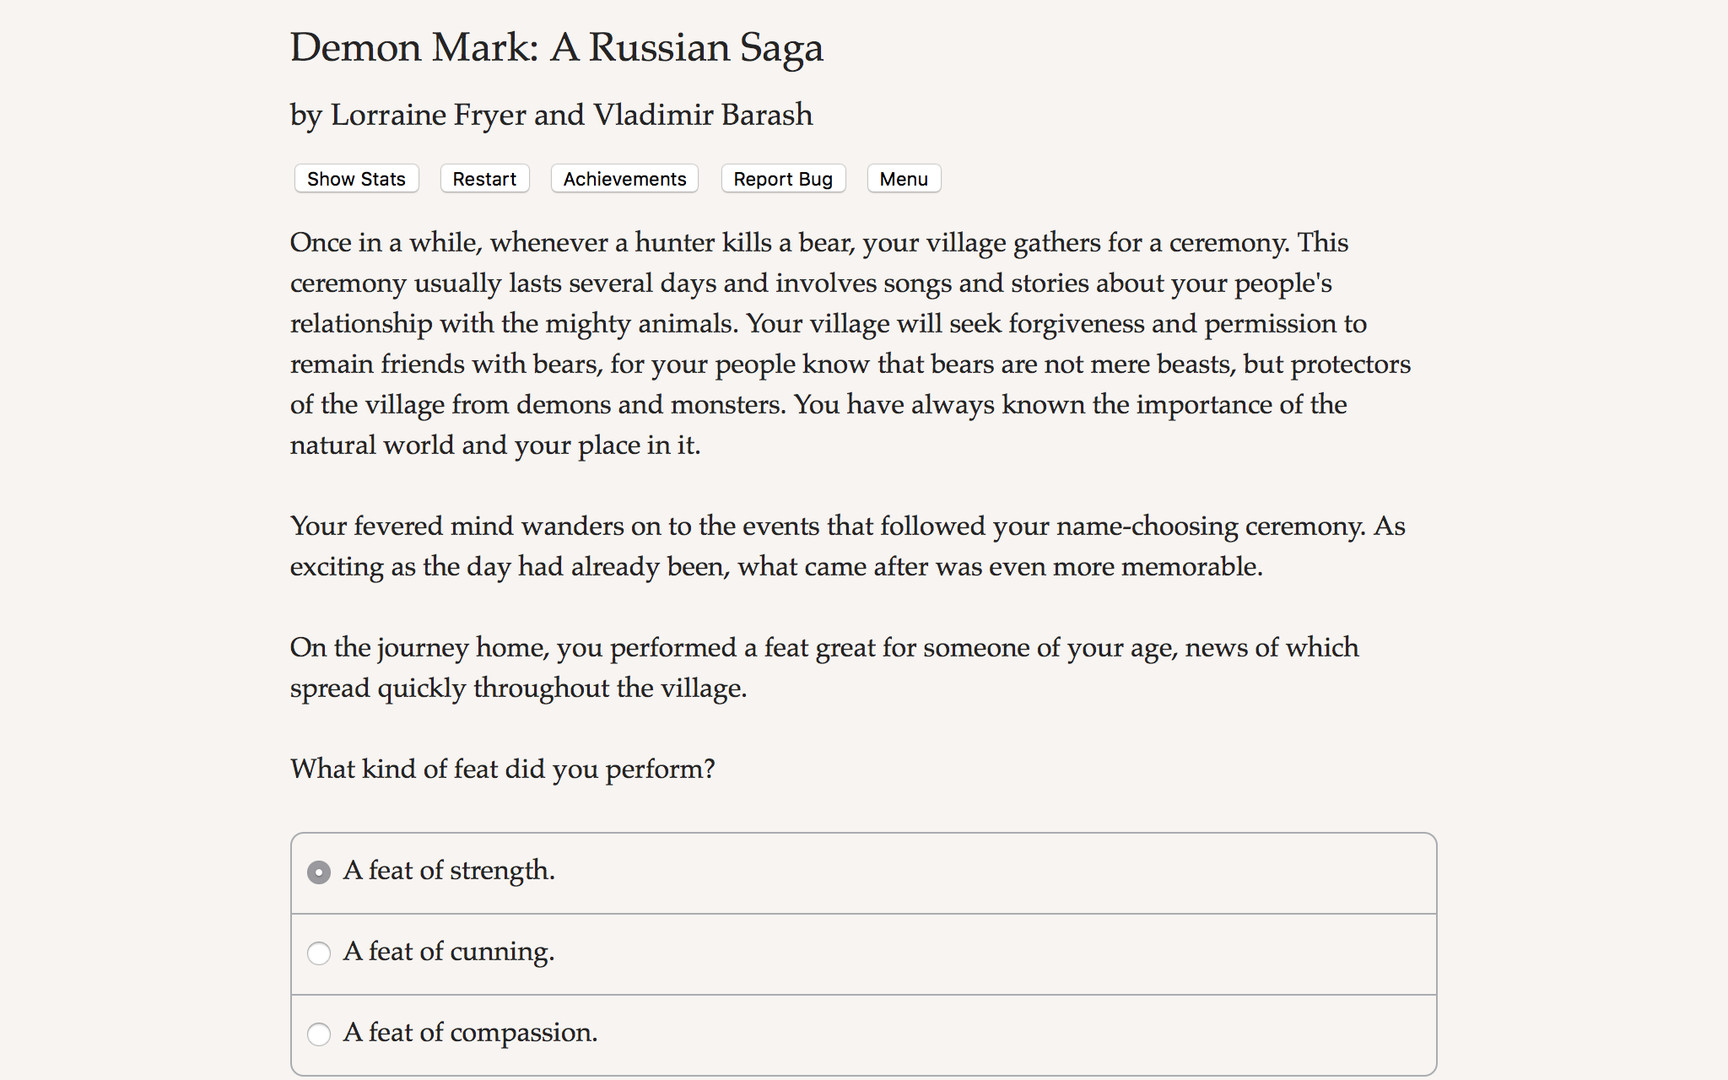Click the question 'What kind of feat did you perform?'

[503, 768]
